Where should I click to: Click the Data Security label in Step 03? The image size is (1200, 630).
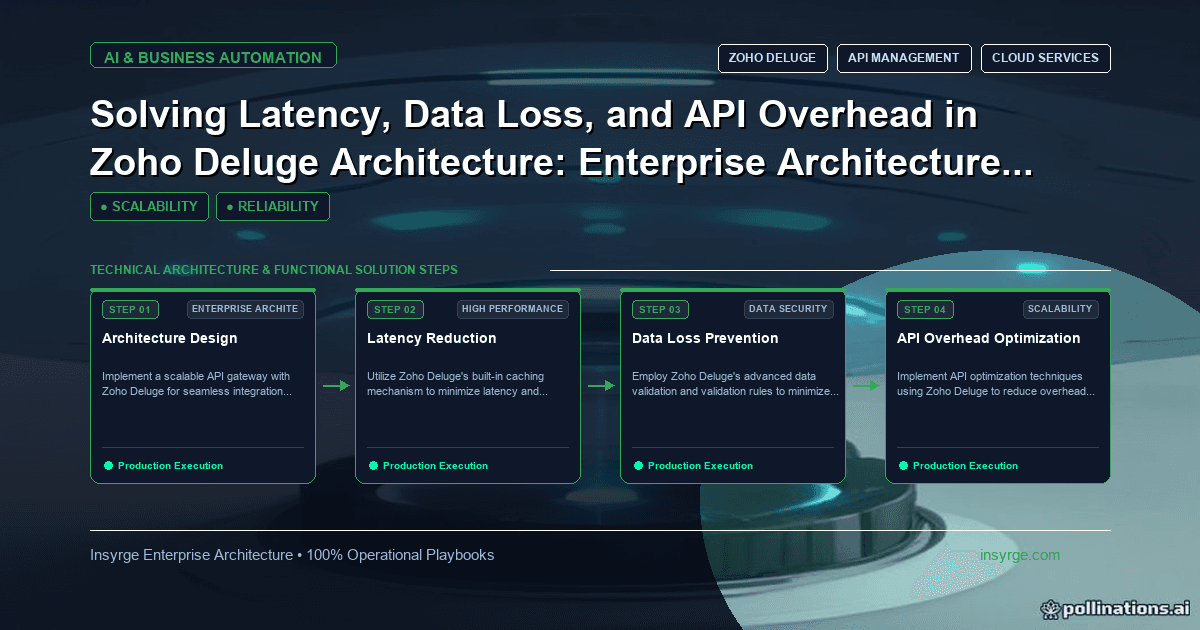coord(789,309)
